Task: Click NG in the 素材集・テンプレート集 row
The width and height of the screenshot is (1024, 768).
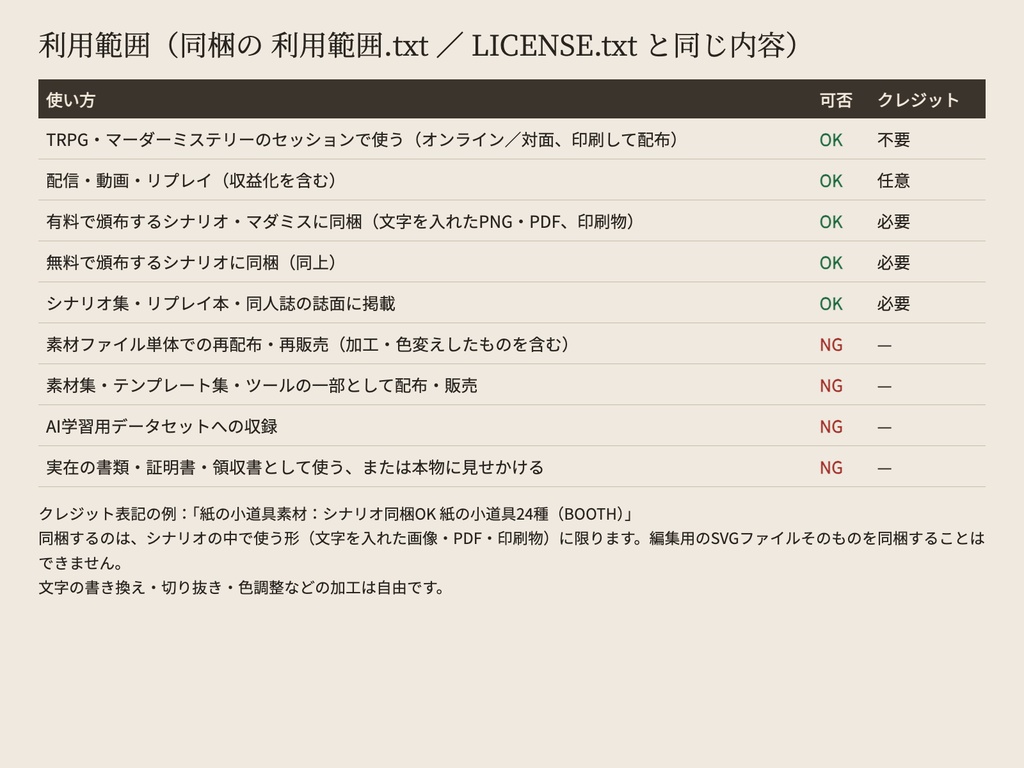Action: (831, 386)
